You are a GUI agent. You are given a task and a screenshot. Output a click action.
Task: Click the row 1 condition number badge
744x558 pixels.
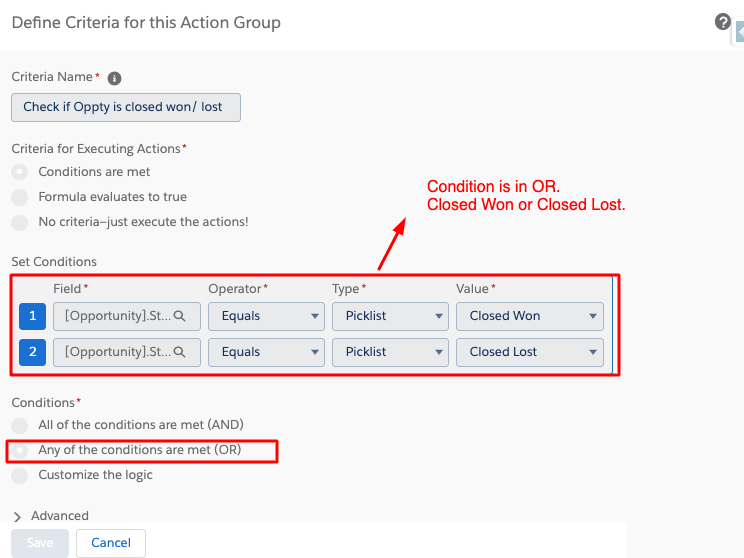[x=32, y=316]
